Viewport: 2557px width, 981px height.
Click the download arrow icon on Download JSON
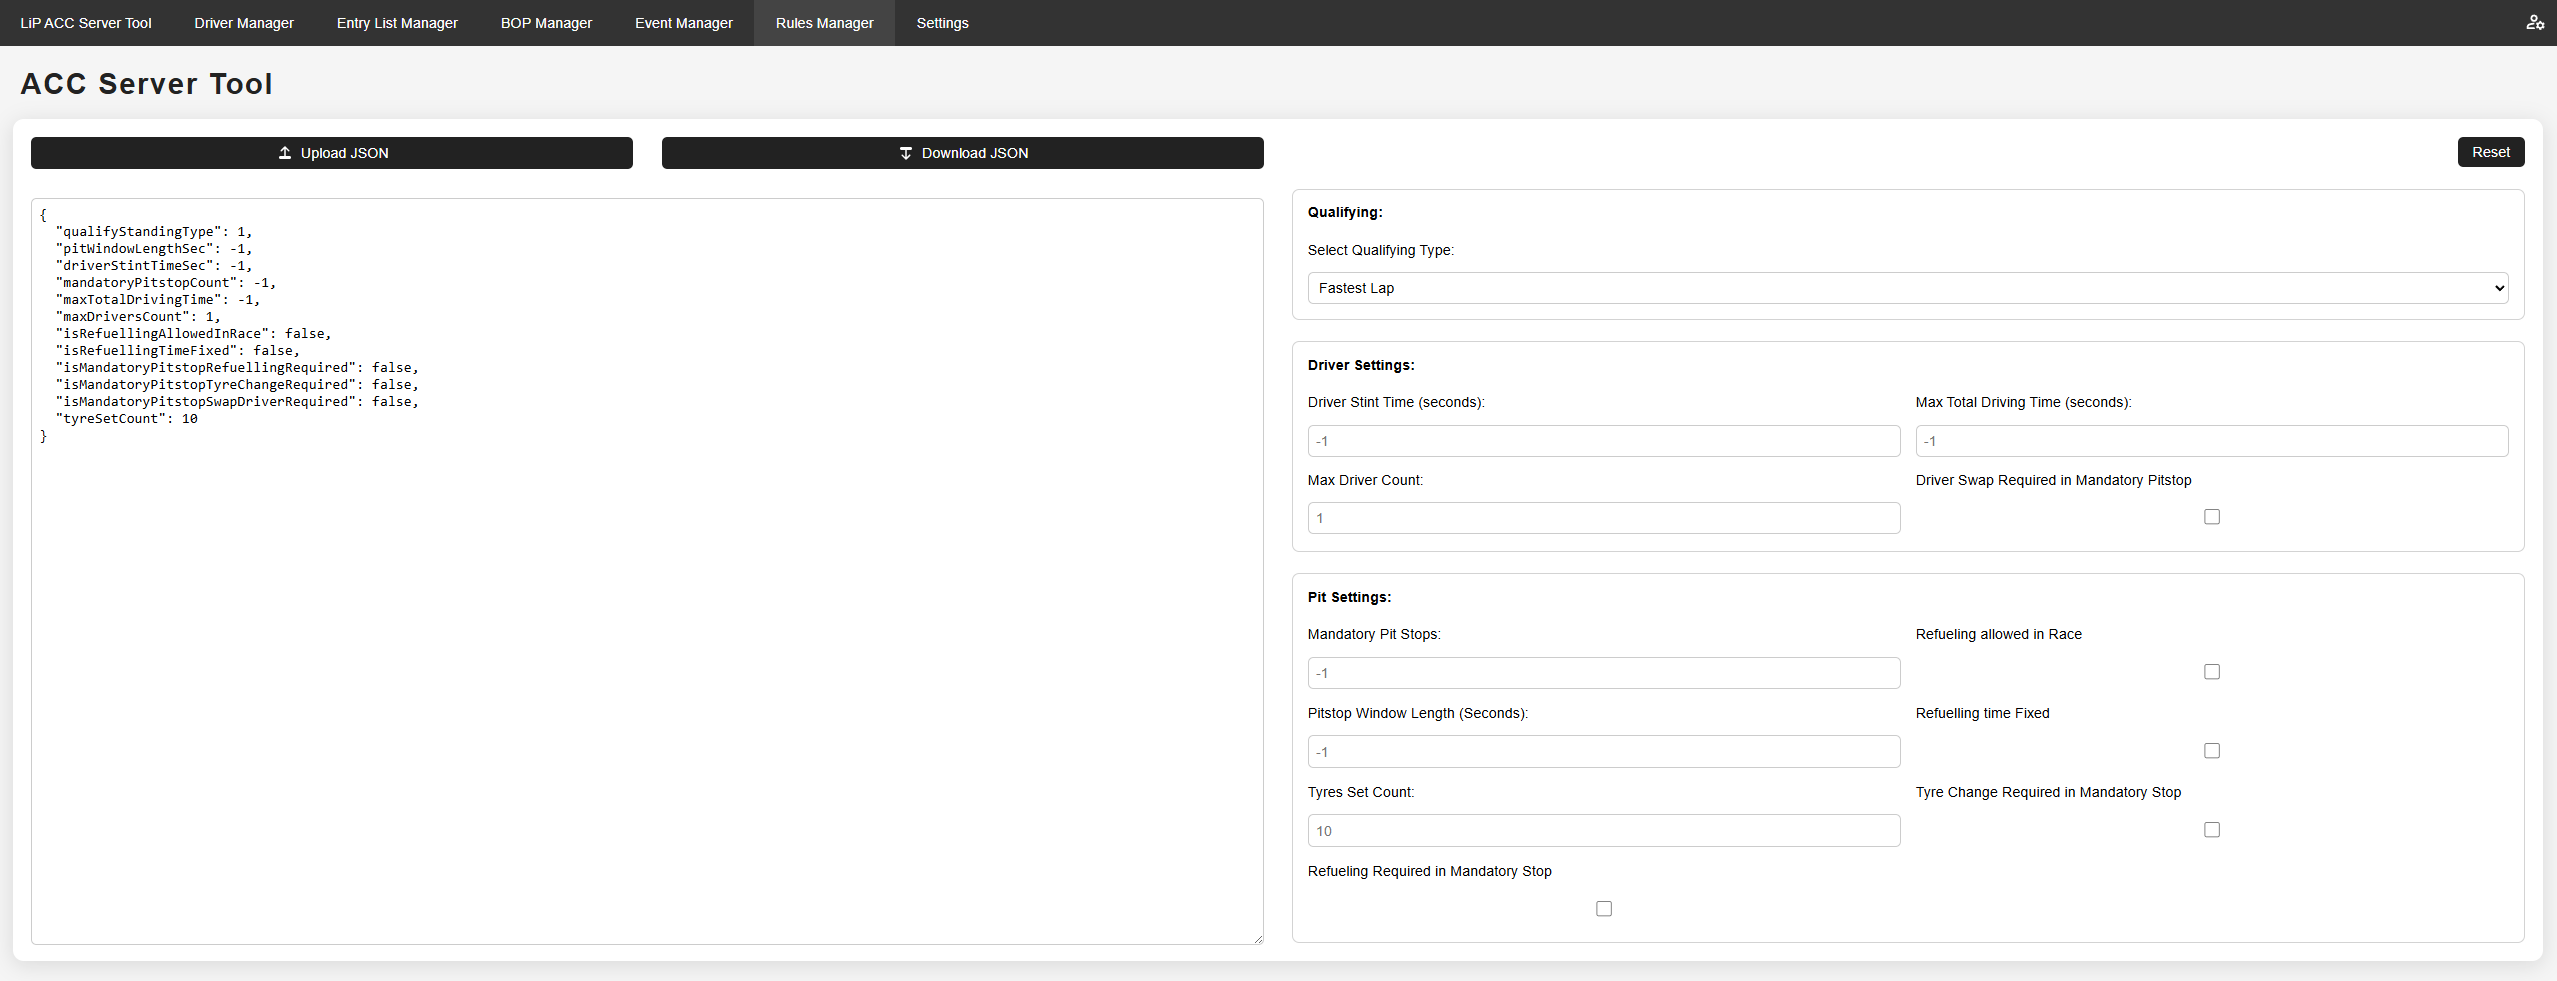905,153
